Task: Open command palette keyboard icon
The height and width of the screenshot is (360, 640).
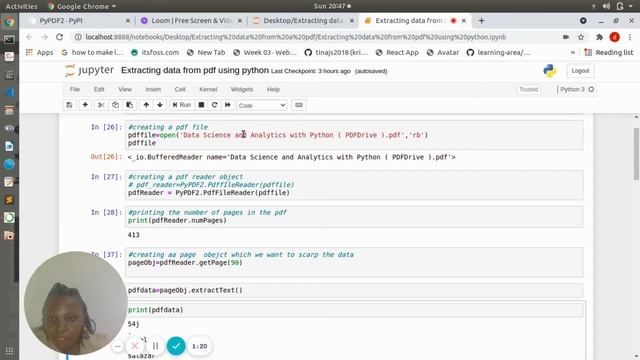Action: point(299,105)
